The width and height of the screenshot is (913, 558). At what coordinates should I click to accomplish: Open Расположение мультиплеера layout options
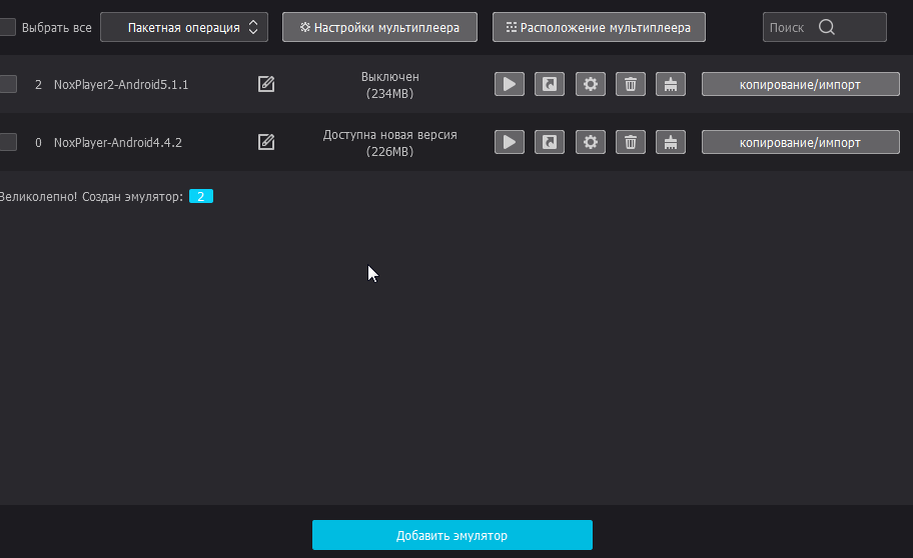coord(599,27)
